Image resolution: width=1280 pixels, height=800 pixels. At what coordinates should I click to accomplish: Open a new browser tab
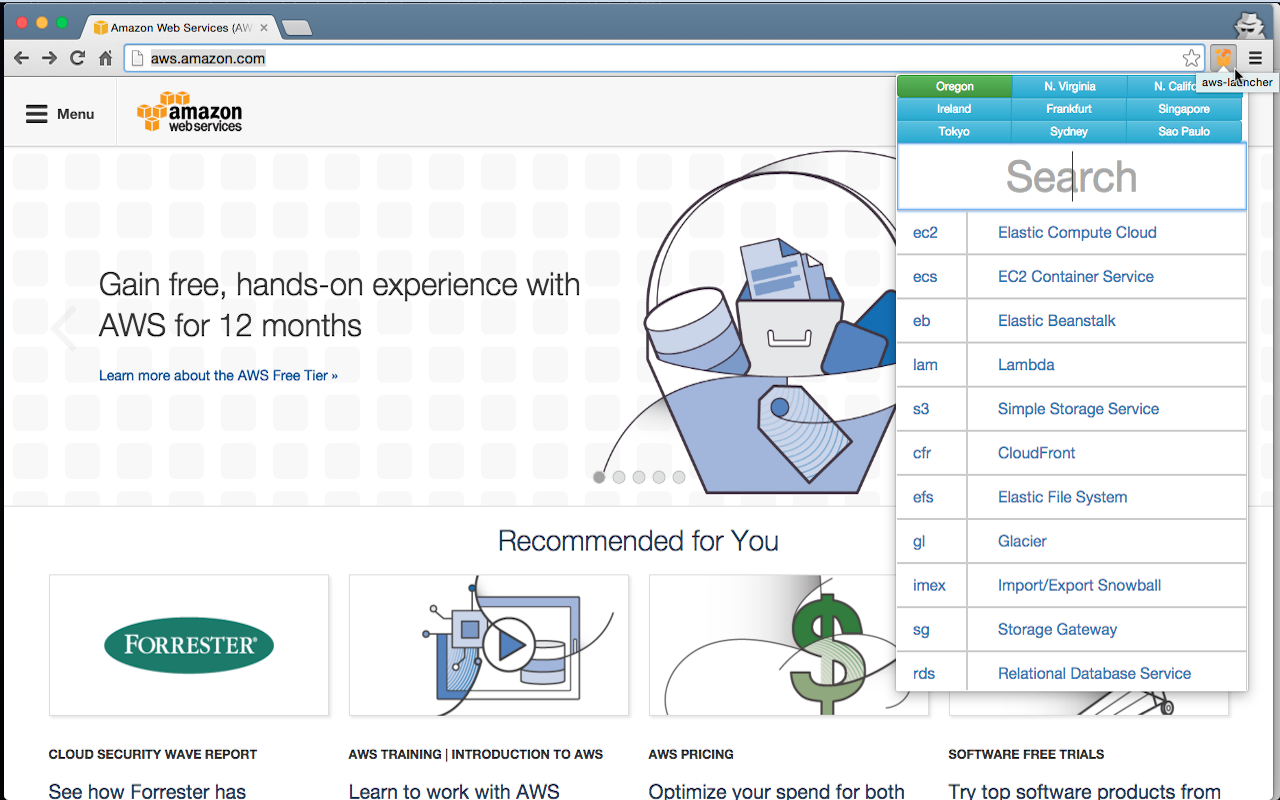(x=297, y=28)
